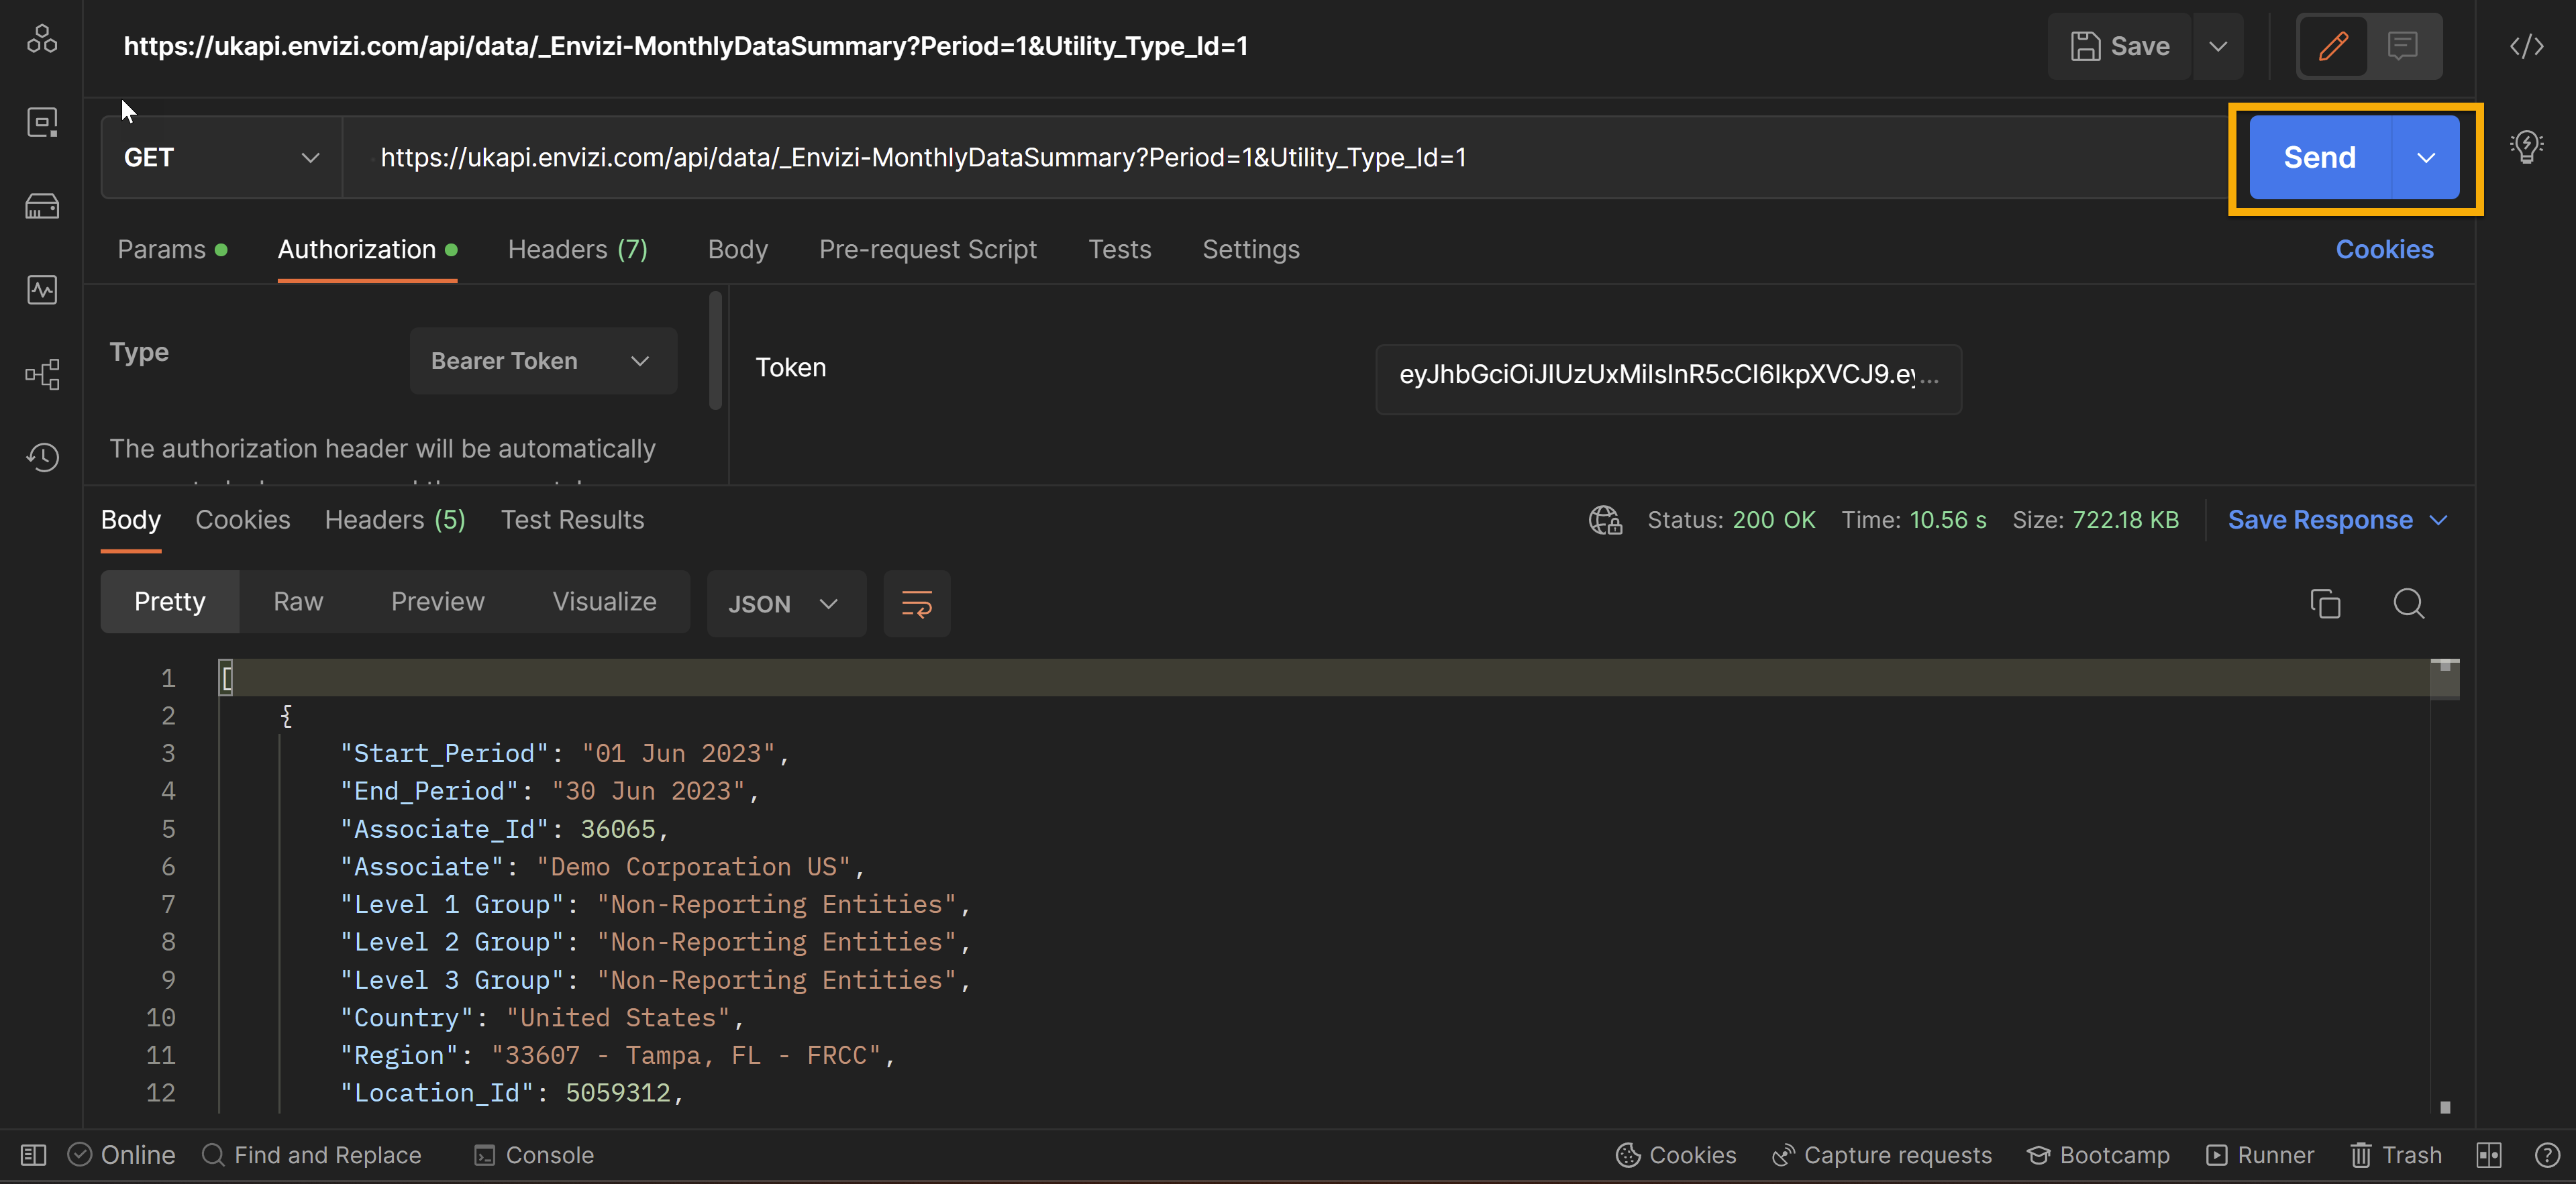2576x1184 pixels.
Task: Click the request URL input field
Action: pos(1285,157)
